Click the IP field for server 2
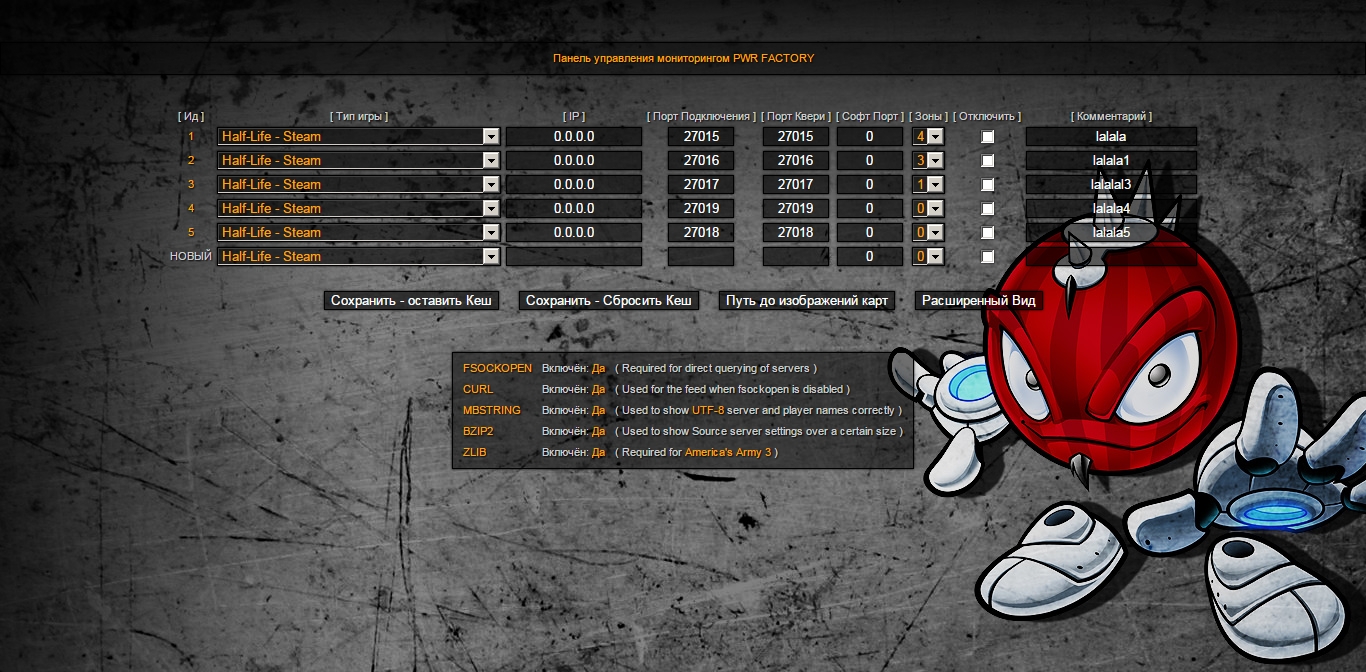Viewport: 1366px width, 672px height. [574, 161]
